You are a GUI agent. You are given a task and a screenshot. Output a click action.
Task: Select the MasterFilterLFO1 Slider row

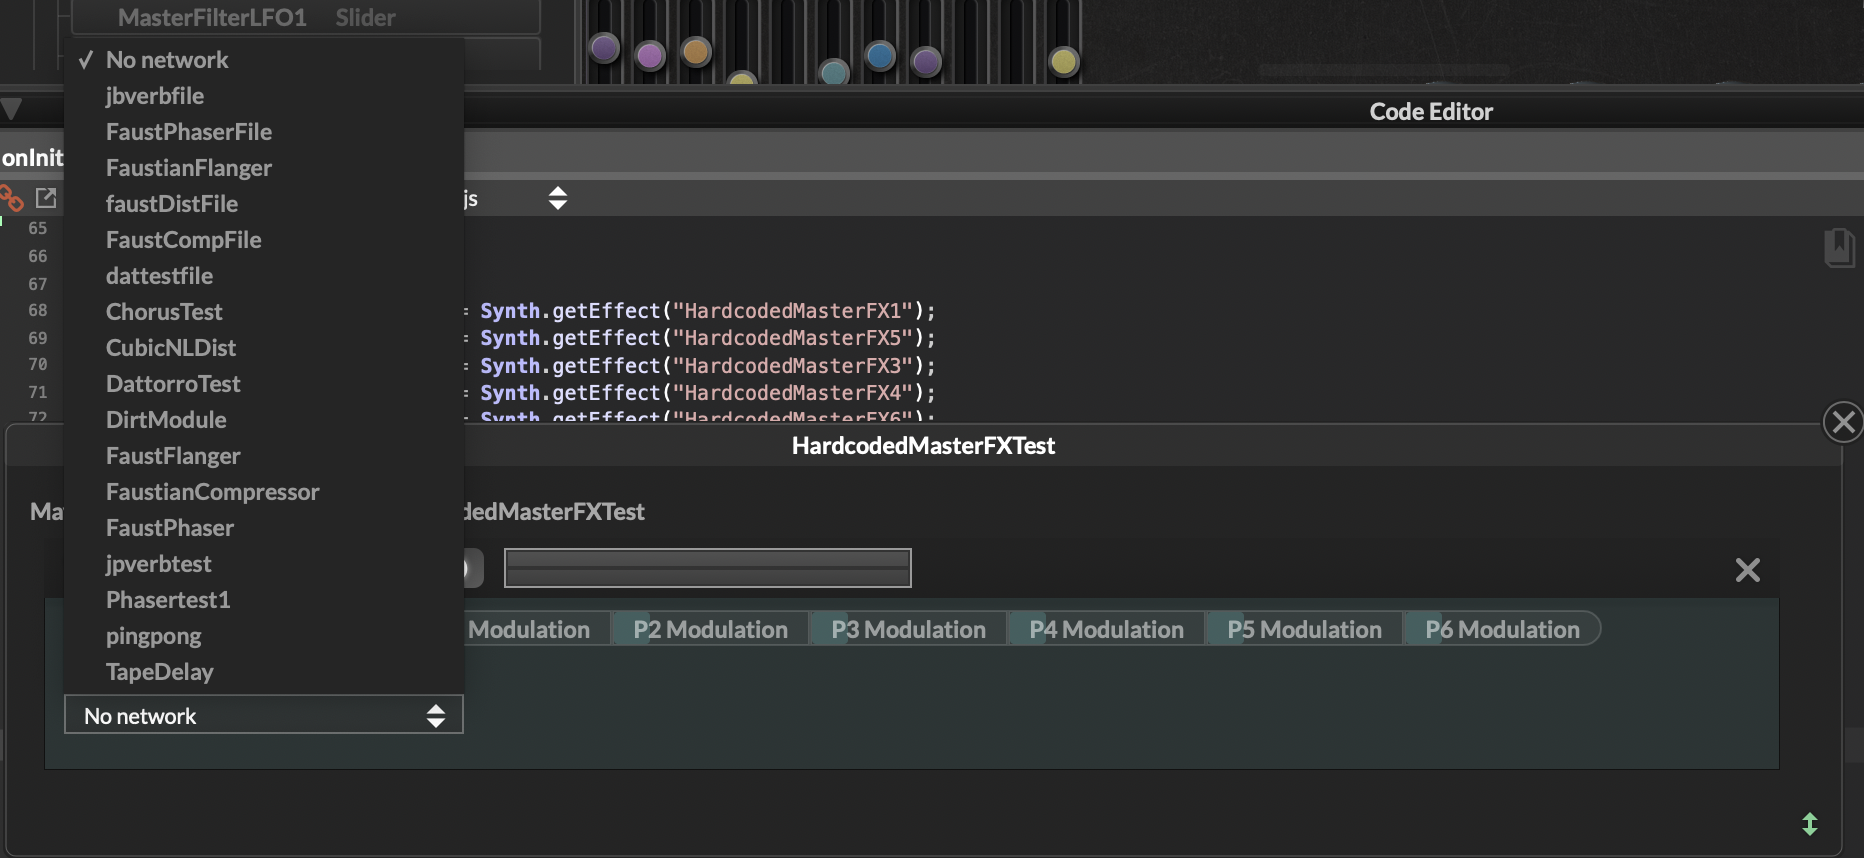[x=306, y=17]
